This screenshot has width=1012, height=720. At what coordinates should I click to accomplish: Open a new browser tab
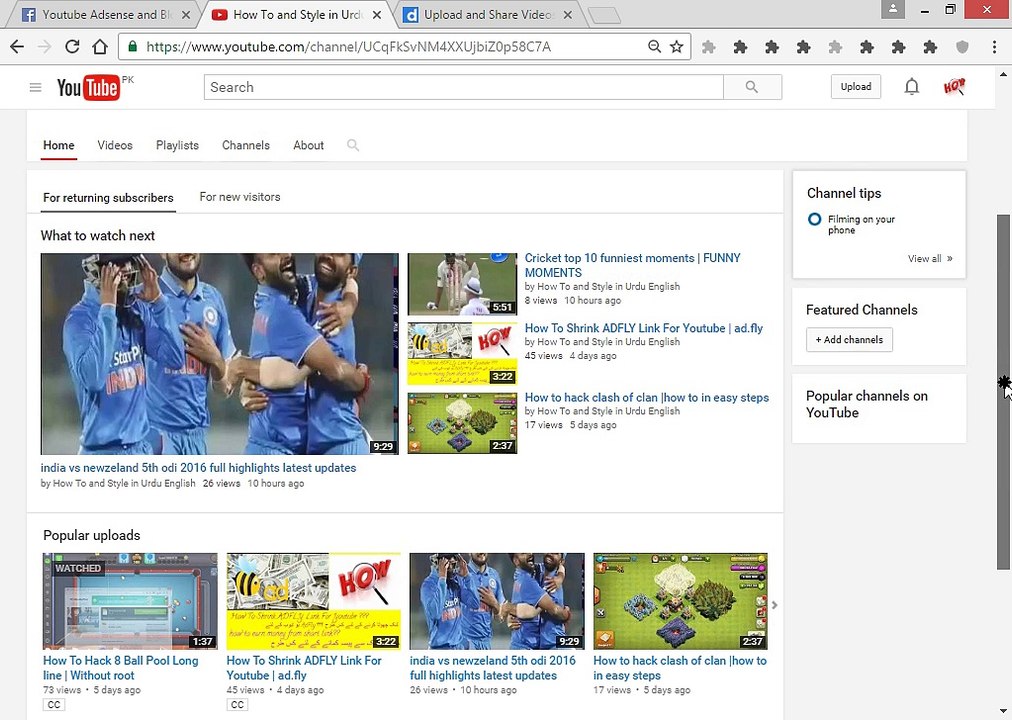(x=605, y=15)
